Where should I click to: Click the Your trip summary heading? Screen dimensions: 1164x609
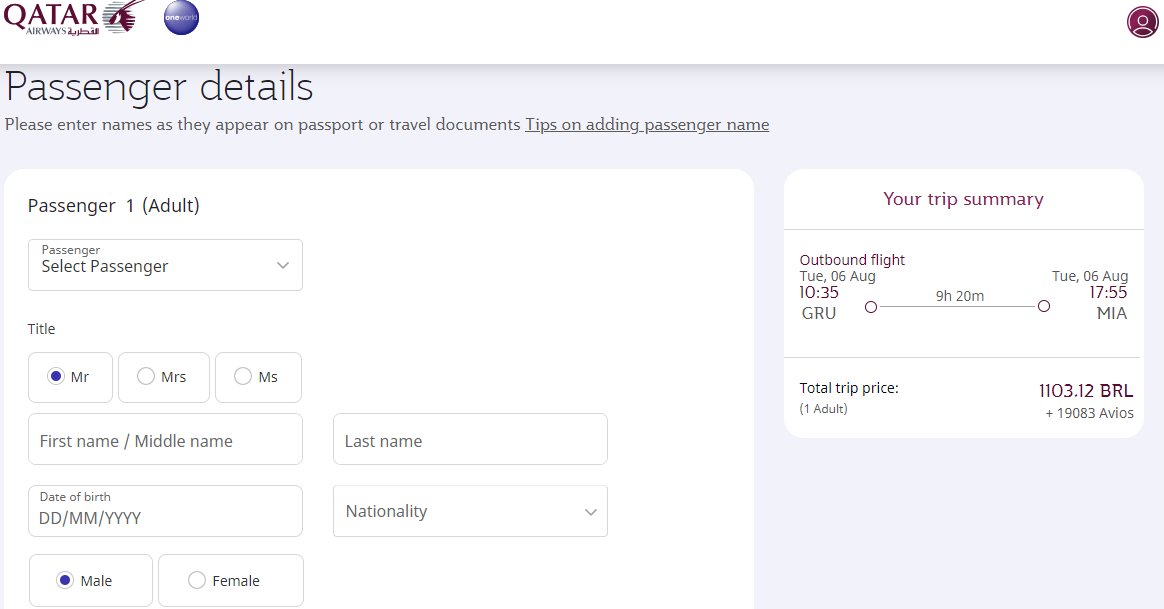coord(964,199)
